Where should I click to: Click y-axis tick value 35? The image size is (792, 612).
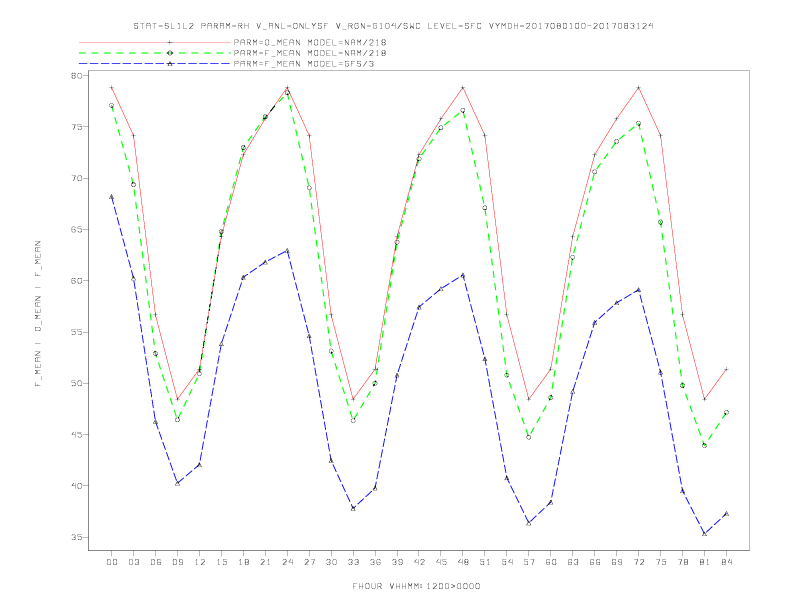coord(77,537)
